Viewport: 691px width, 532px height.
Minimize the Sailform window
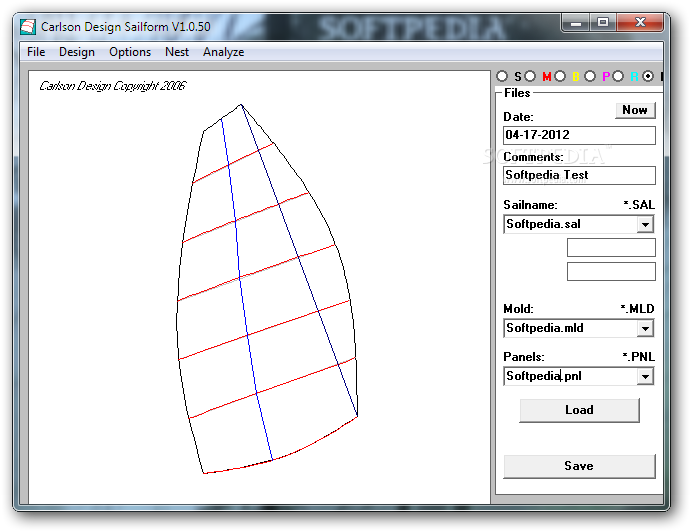click(x=576, y=23)
